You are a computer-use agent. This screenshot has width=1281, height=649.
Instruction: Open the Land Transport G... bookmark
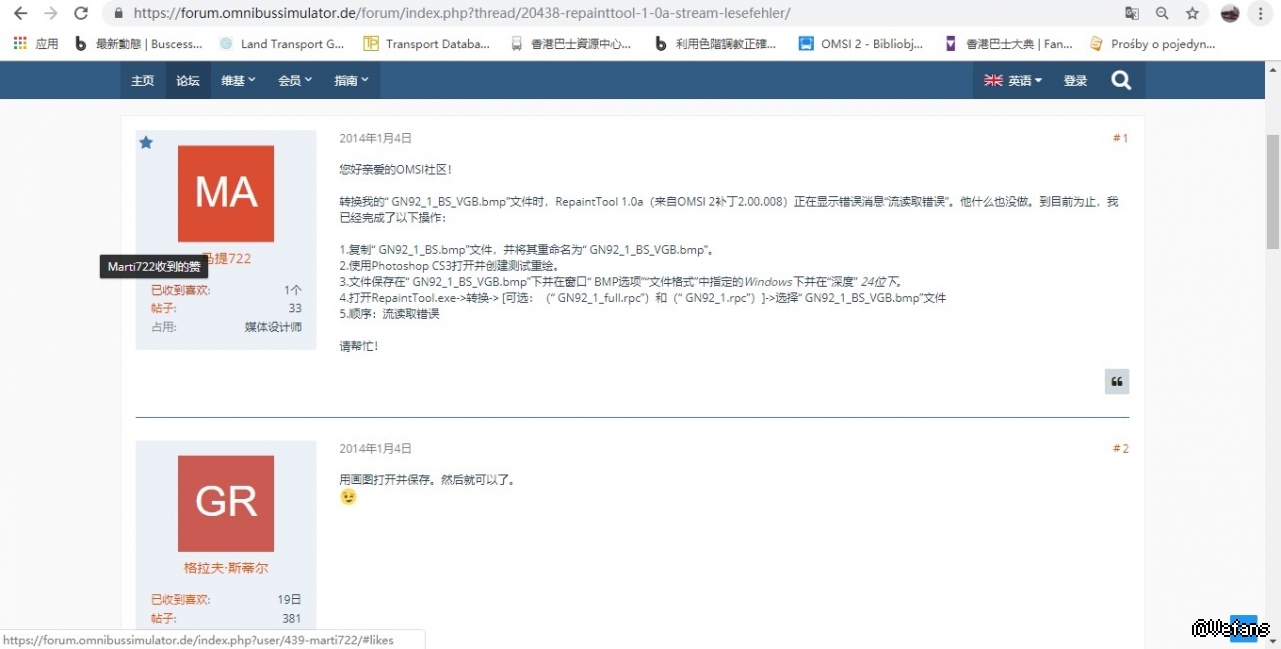pos(282,44)
